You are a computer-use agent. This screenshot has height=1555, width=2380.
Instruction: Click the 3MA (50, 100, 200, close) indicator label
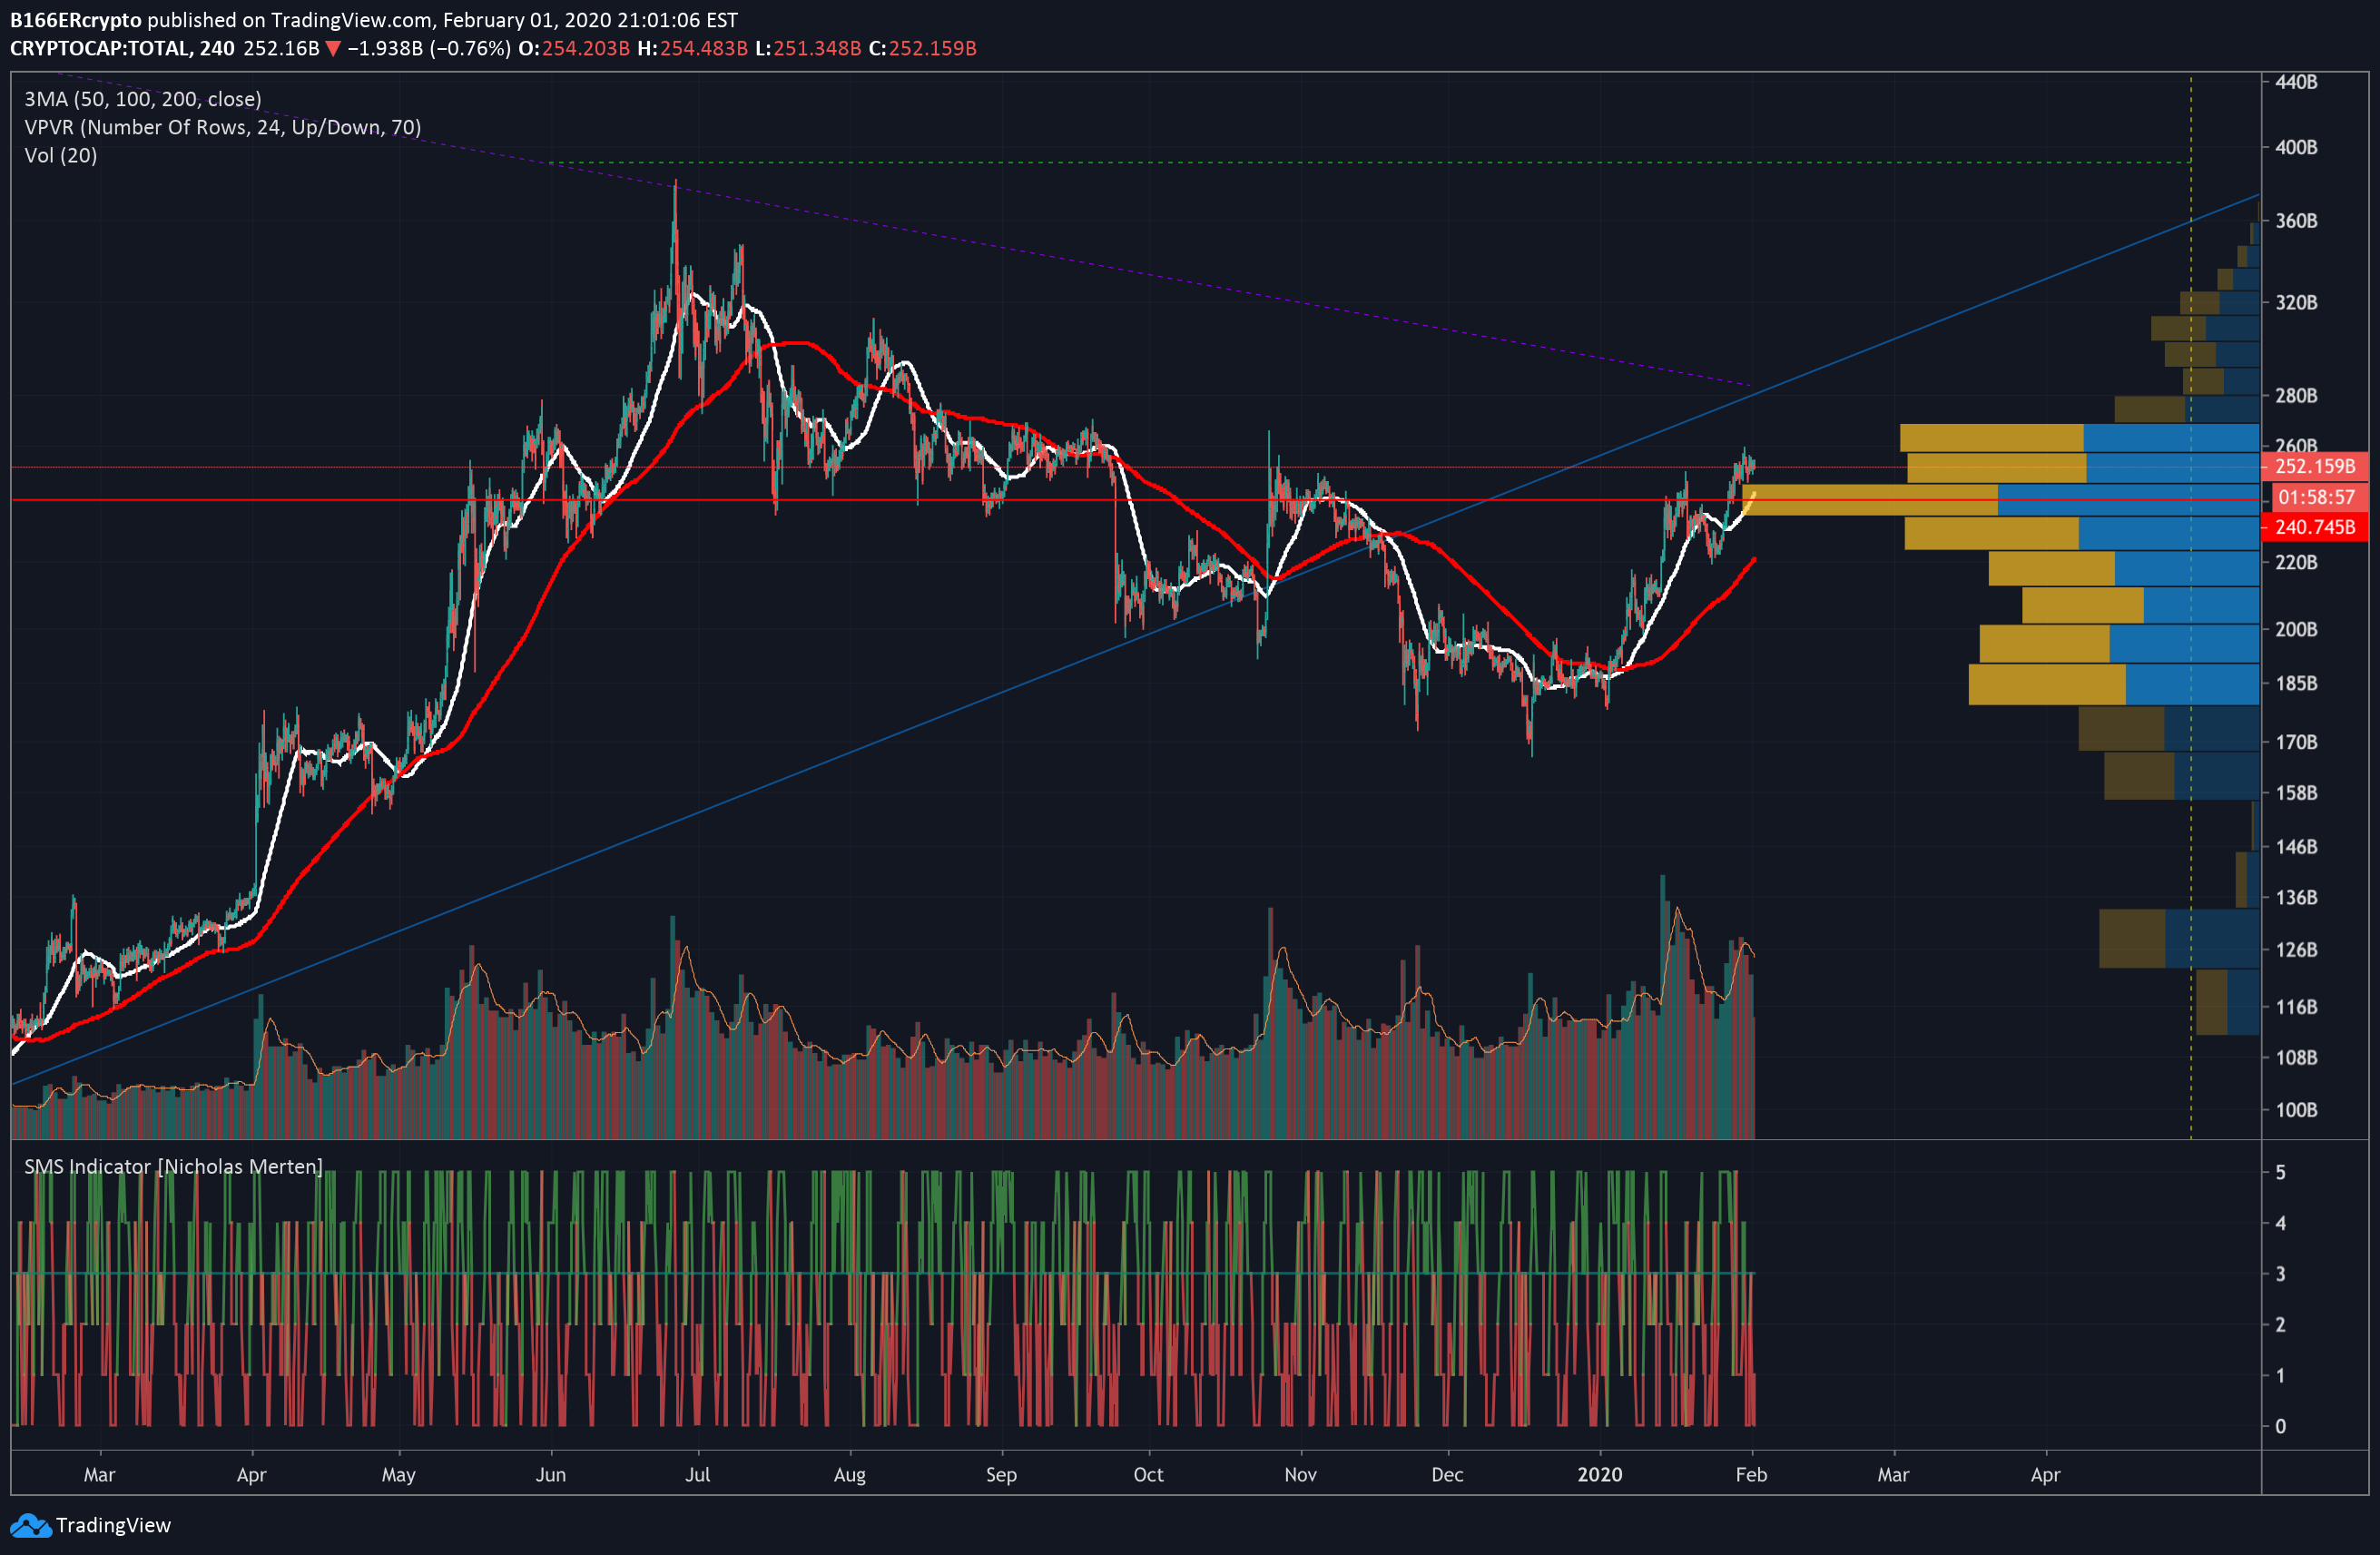143,99
